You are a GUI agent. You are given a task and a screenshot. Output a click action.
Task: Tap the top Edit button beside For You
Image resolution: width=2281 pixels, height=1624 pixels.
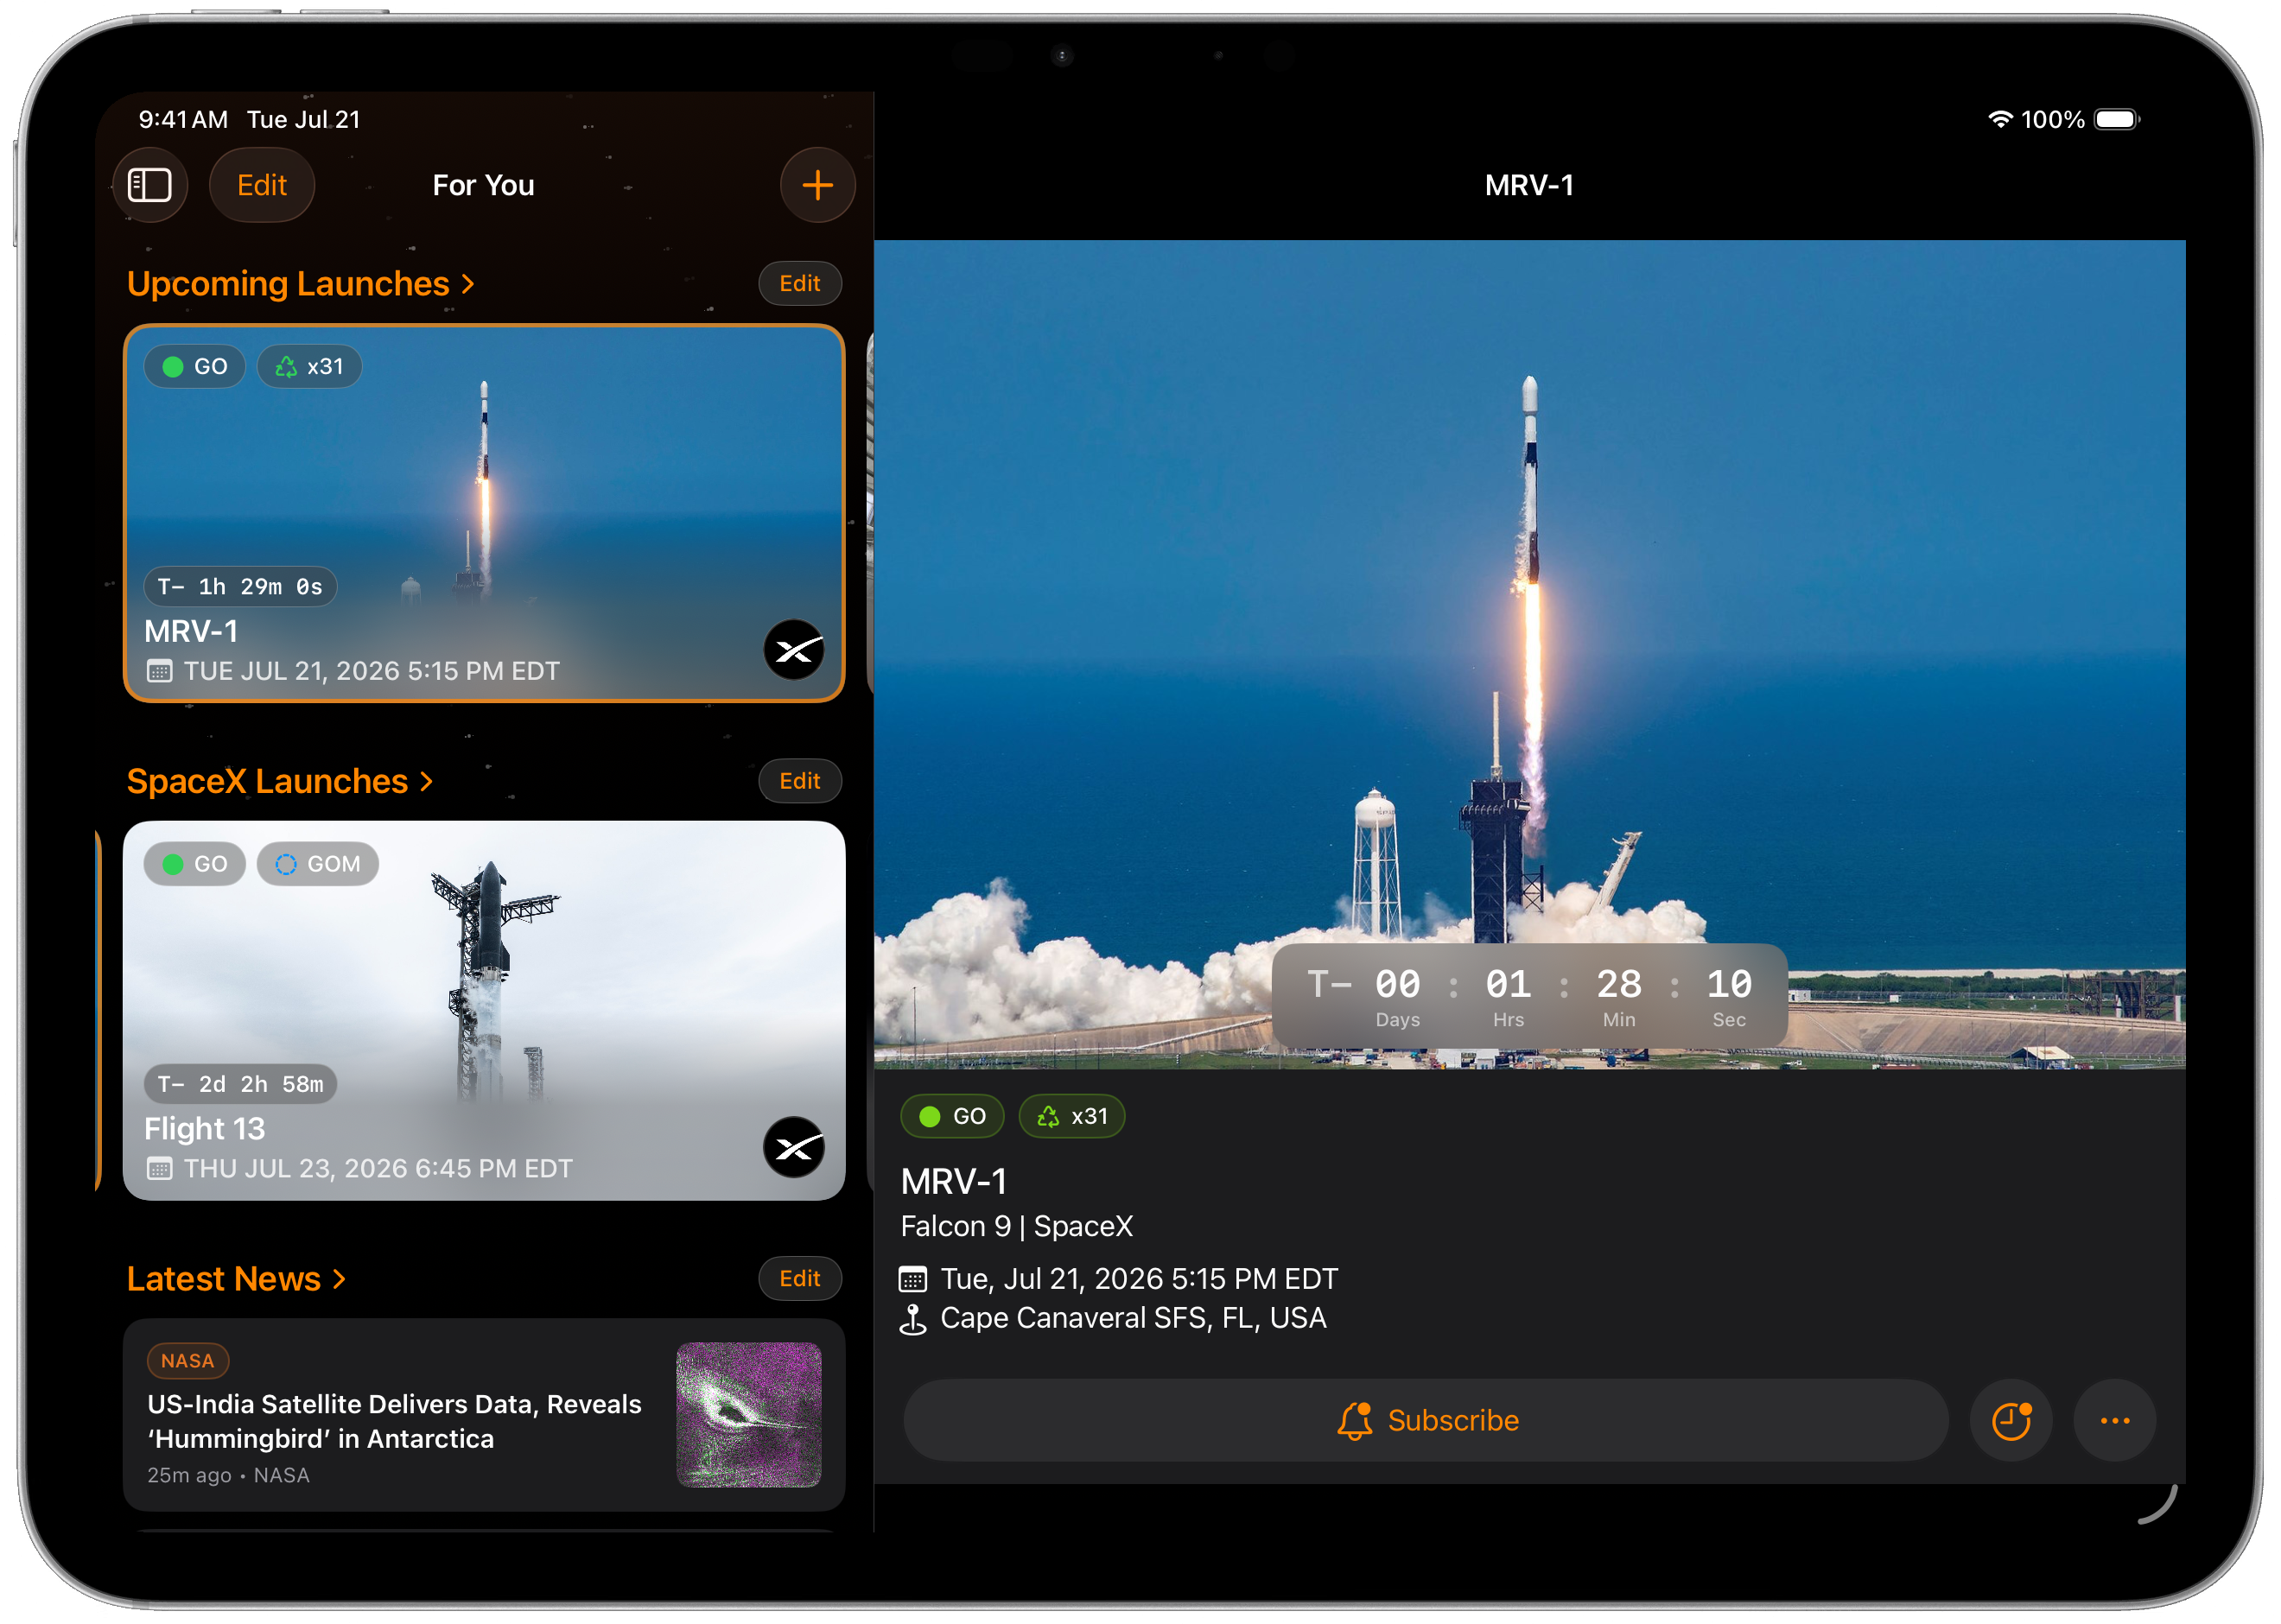pos(262,185)
